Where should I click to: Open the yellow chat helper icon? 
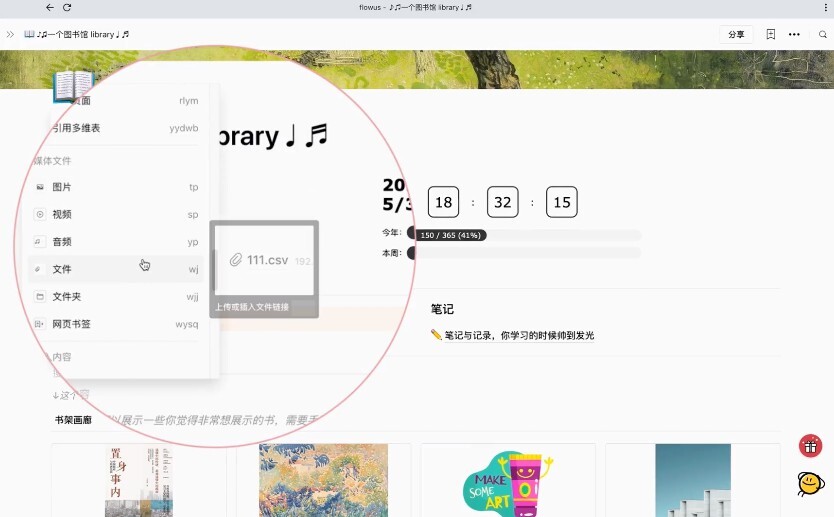(810, 484)
